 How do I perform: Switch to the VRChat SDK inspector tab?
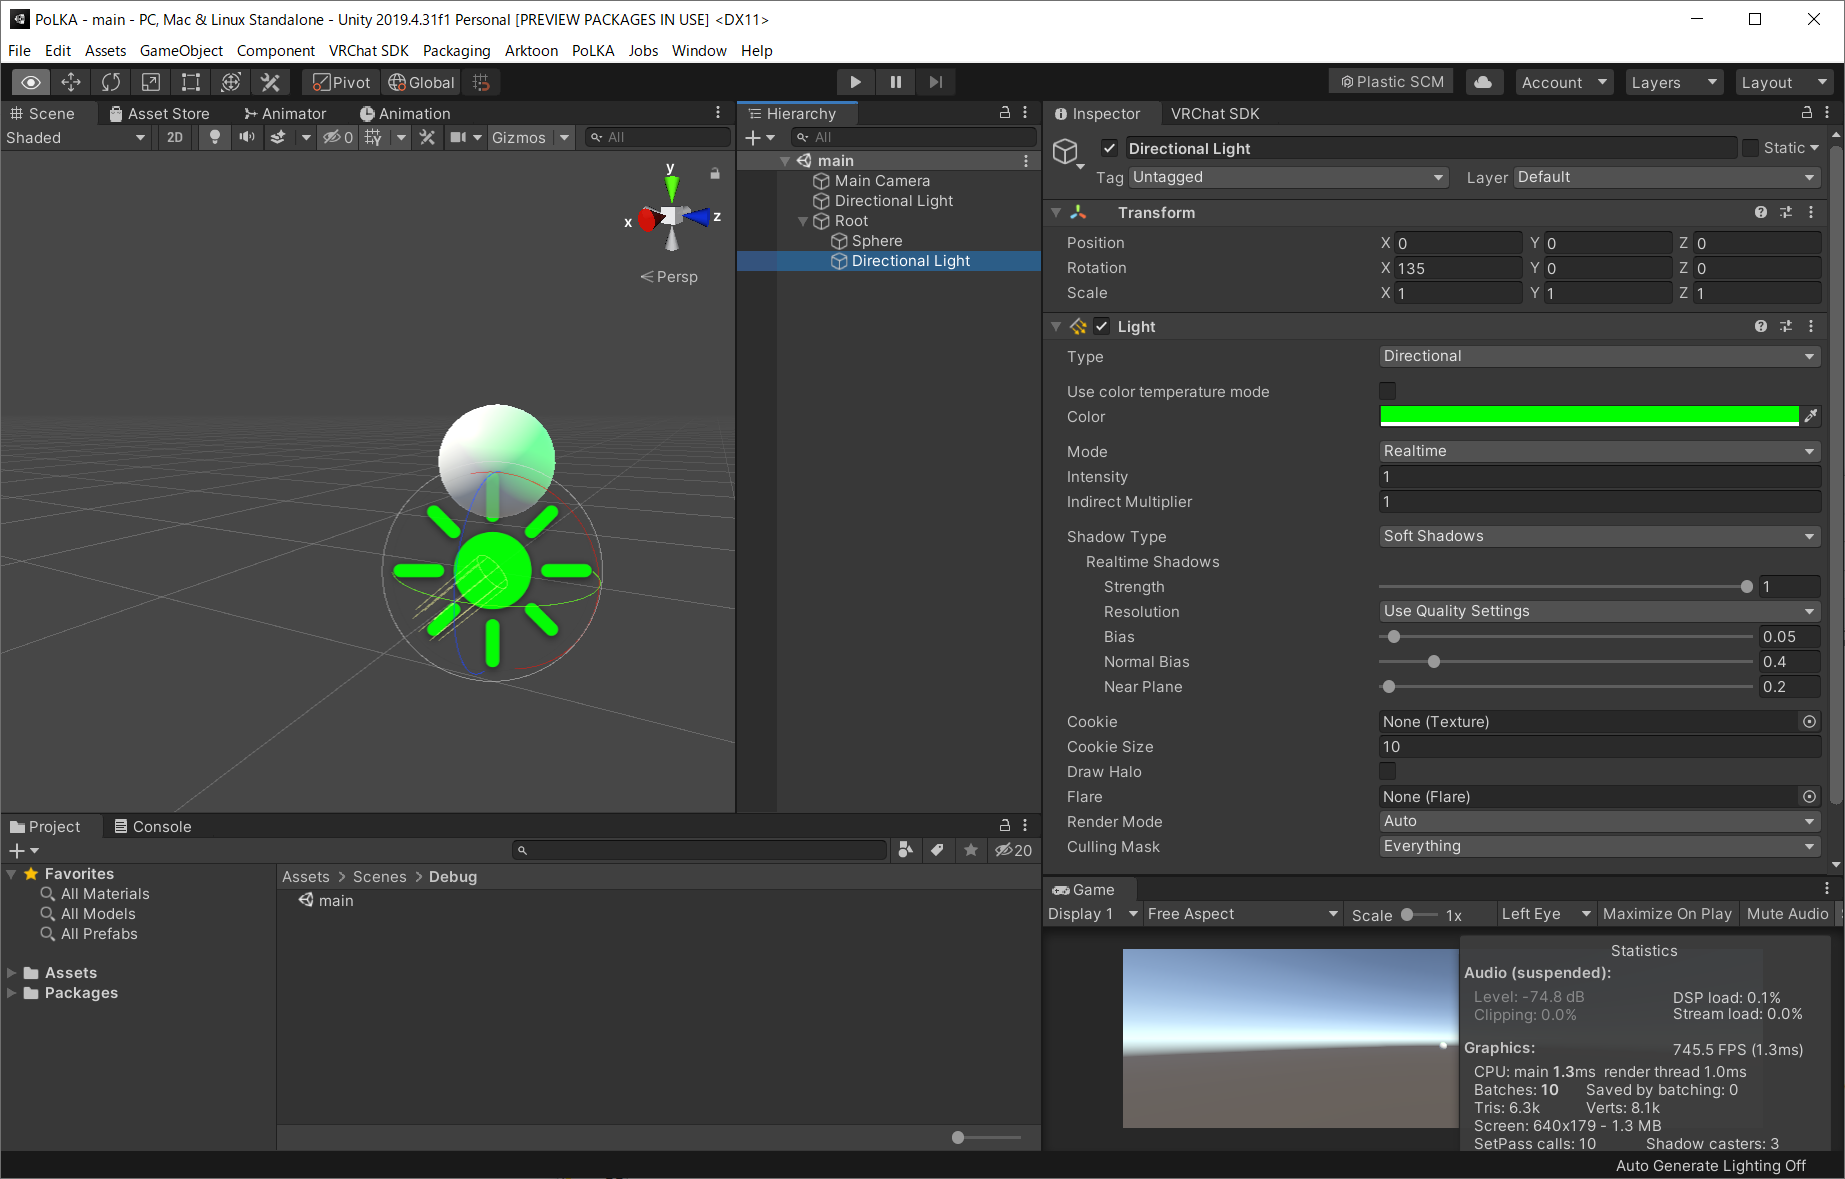1214,113
